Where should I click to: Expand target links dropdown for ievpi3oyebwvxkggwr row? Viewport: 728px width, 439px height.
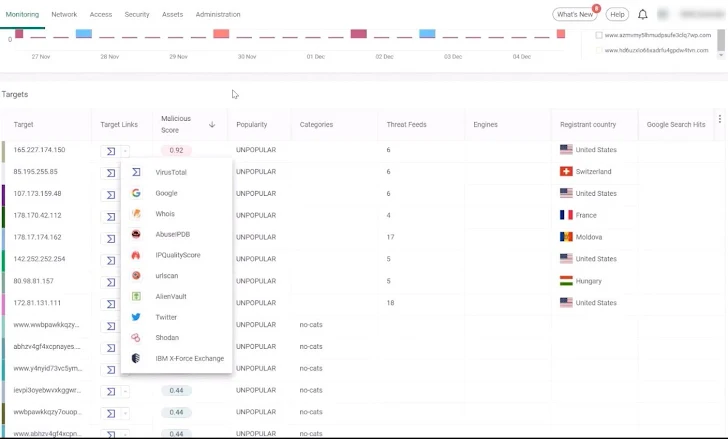pos(125,391)
